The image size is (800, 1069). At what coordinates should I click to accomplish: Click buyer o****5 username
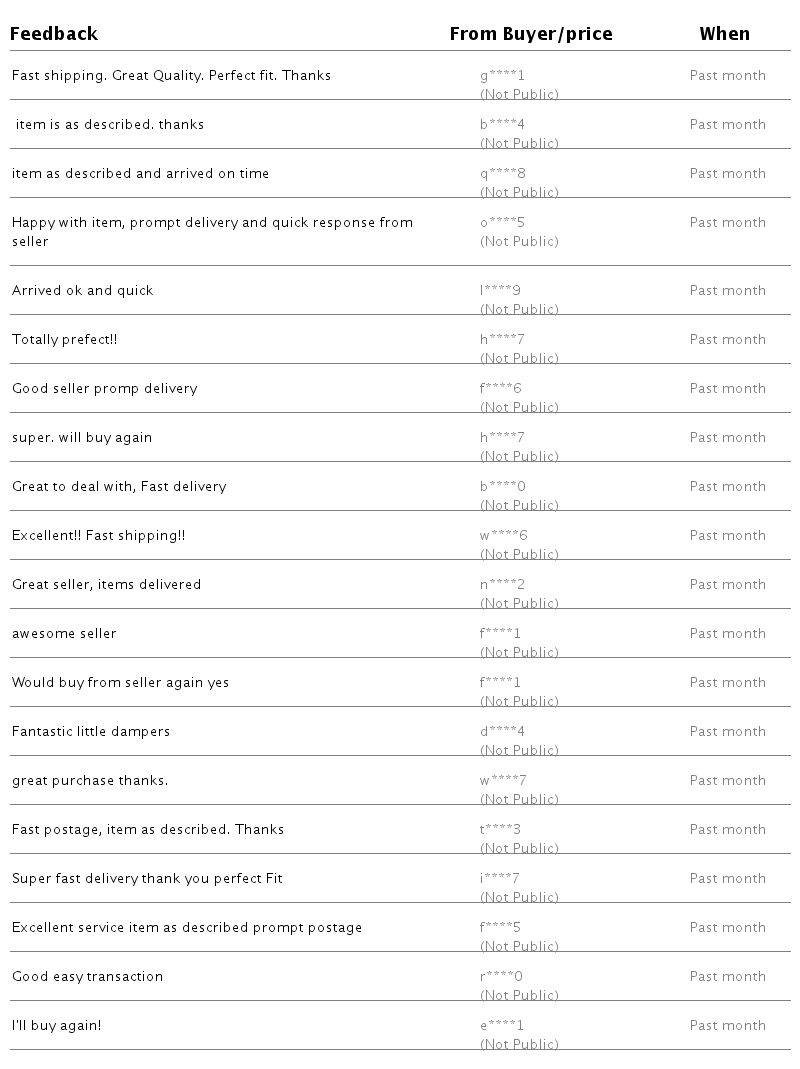(x=502, y=223)
